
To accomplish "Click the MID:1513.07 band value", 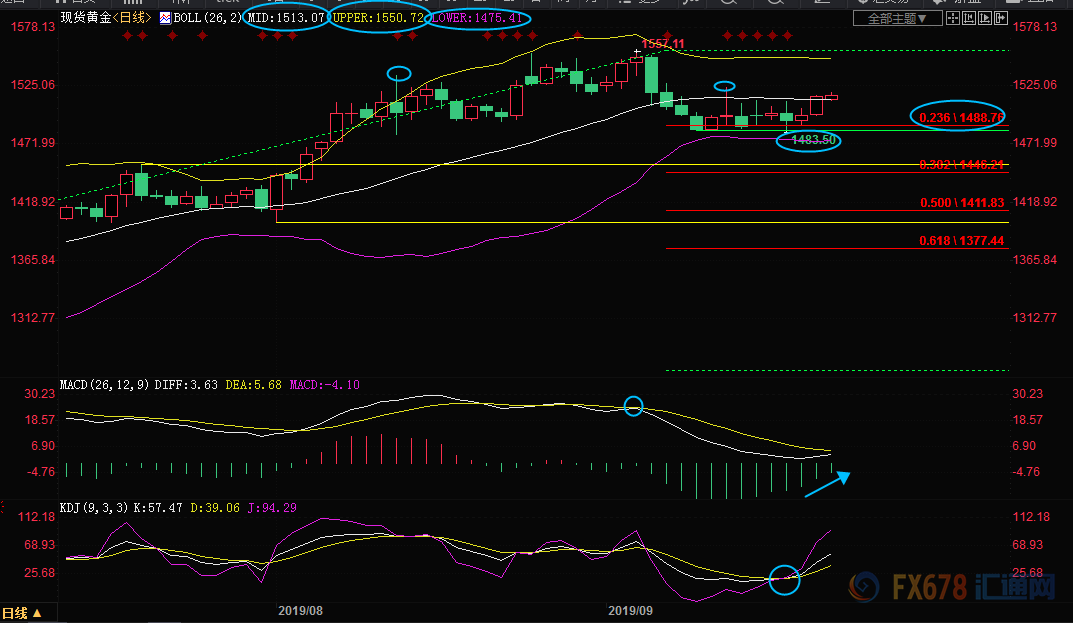I will (x=285, y=18).
